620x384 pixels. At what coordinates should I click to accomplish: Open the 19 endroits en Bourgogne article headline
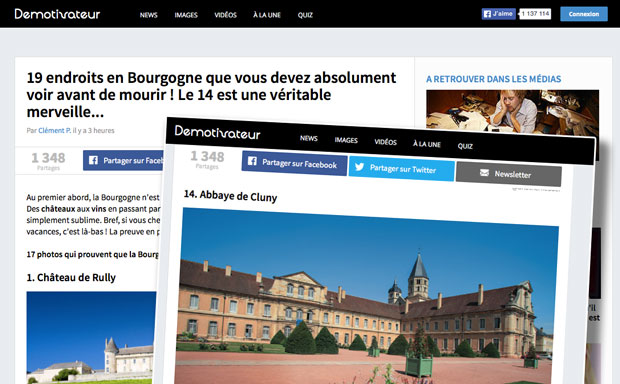[211, 95]
